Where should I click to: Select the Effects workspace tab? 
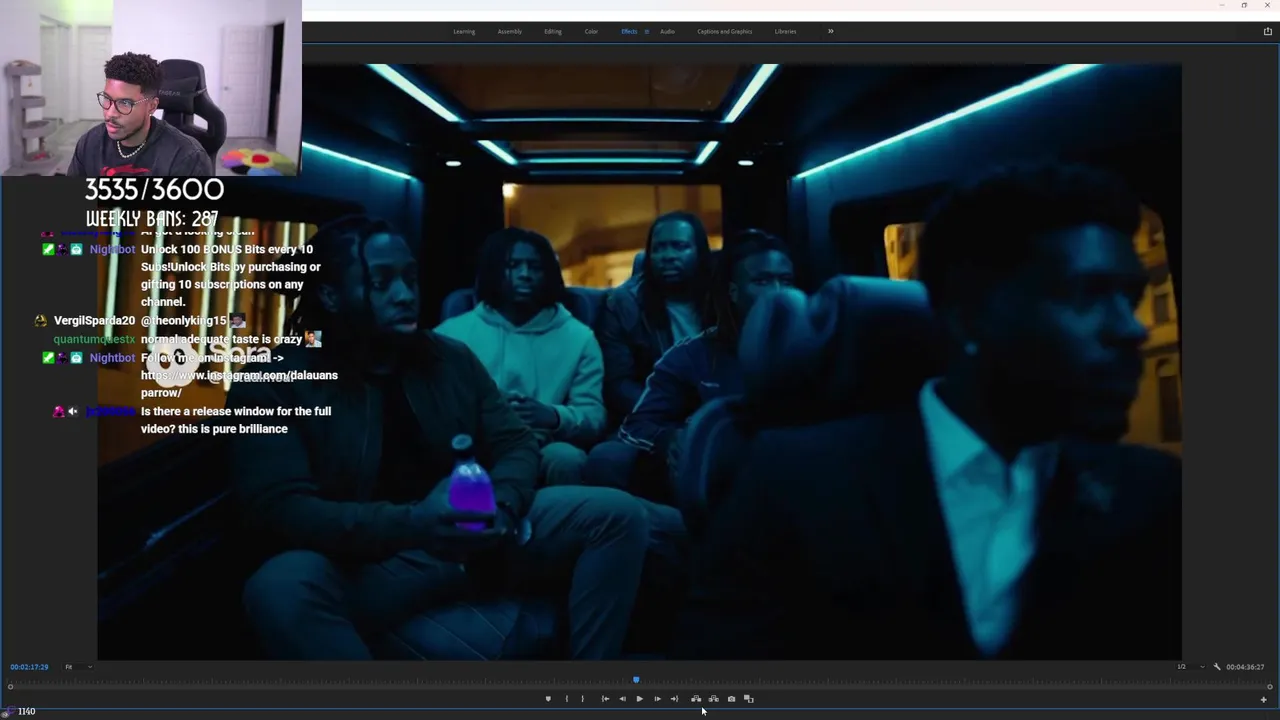(629, 32)
